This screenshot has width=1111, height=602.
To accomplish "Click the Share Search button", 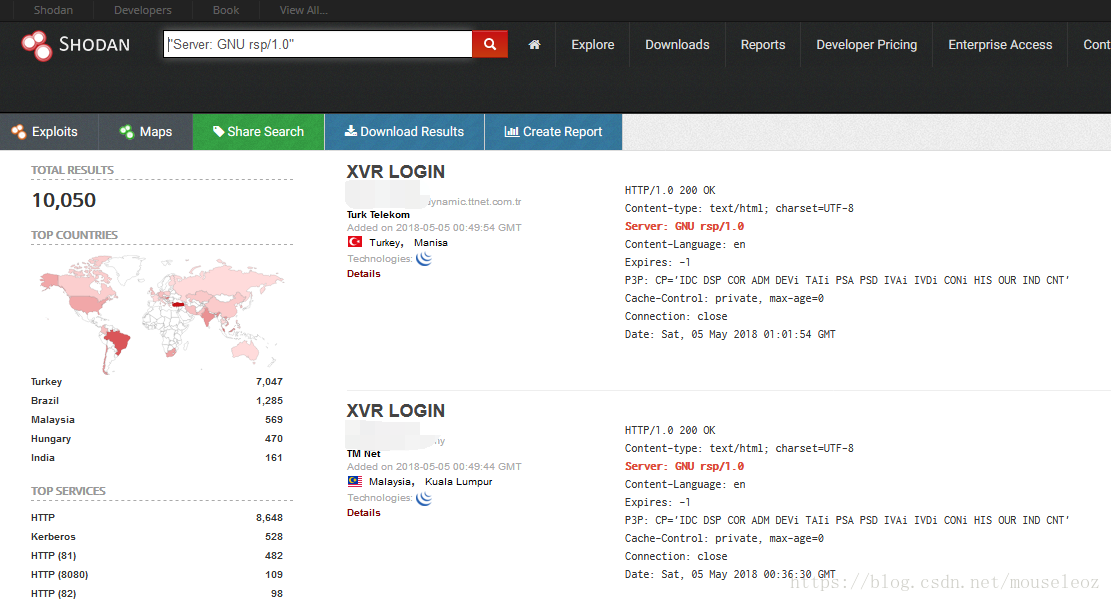I will click(x=259, y=132).
